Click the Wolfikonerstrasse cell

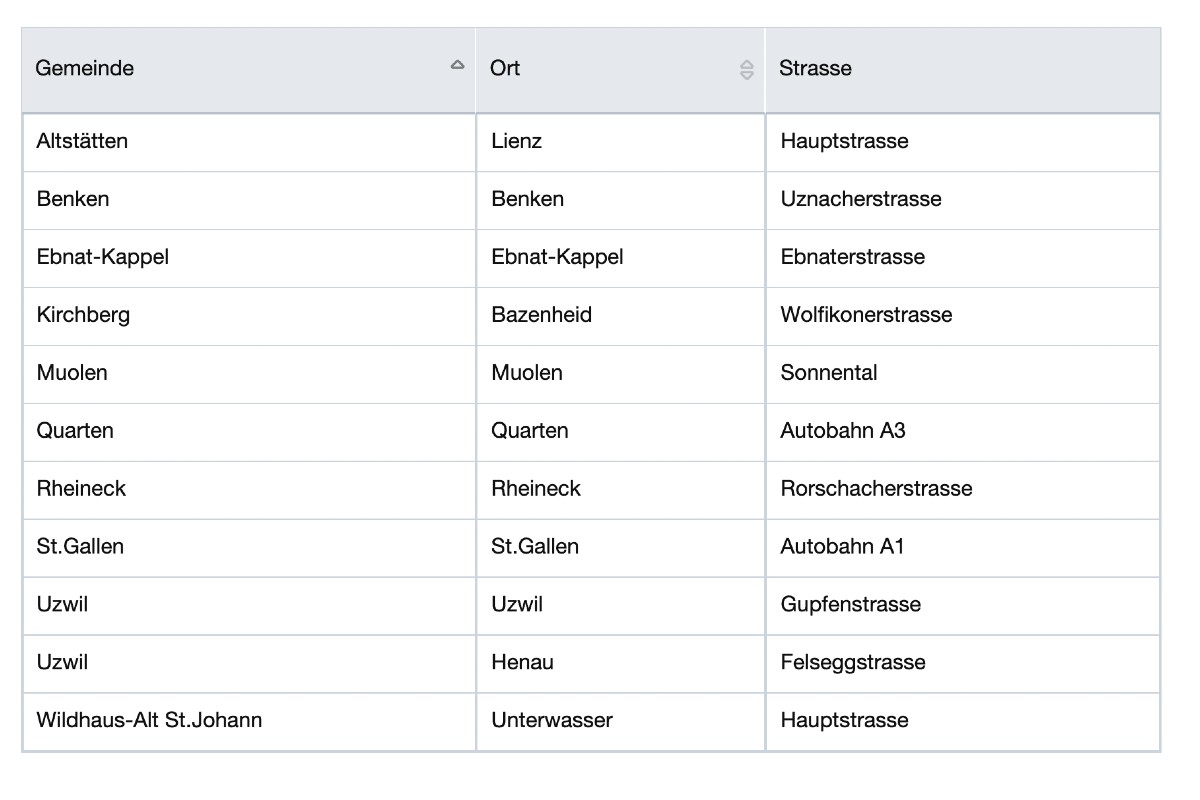point(866,315)
